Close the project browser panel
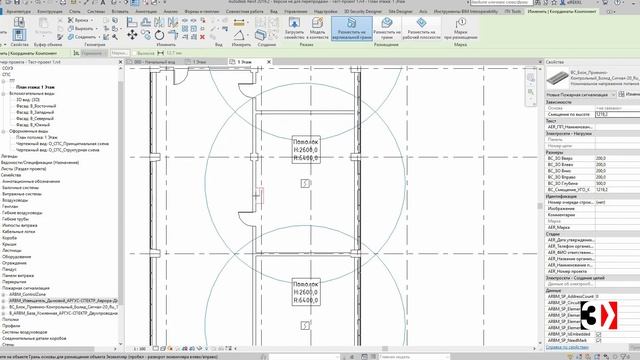640x360 pixels. pyautogui.click(x=120, y=62)
